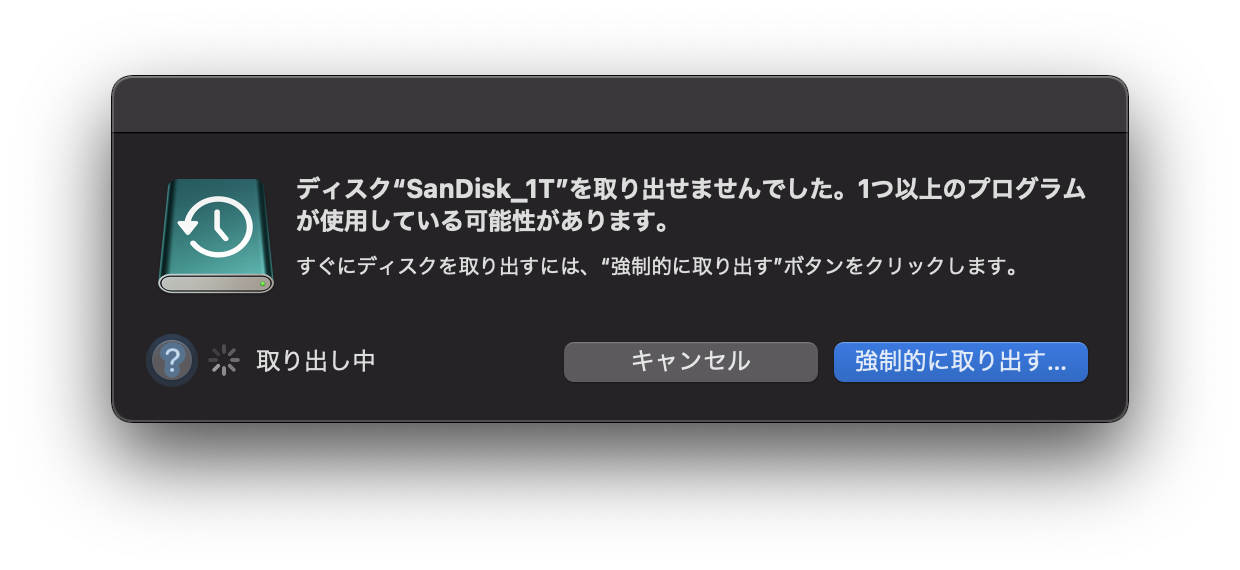Click the bold headline's first line
Screen dimensions: 1240x570
point(692,191)
